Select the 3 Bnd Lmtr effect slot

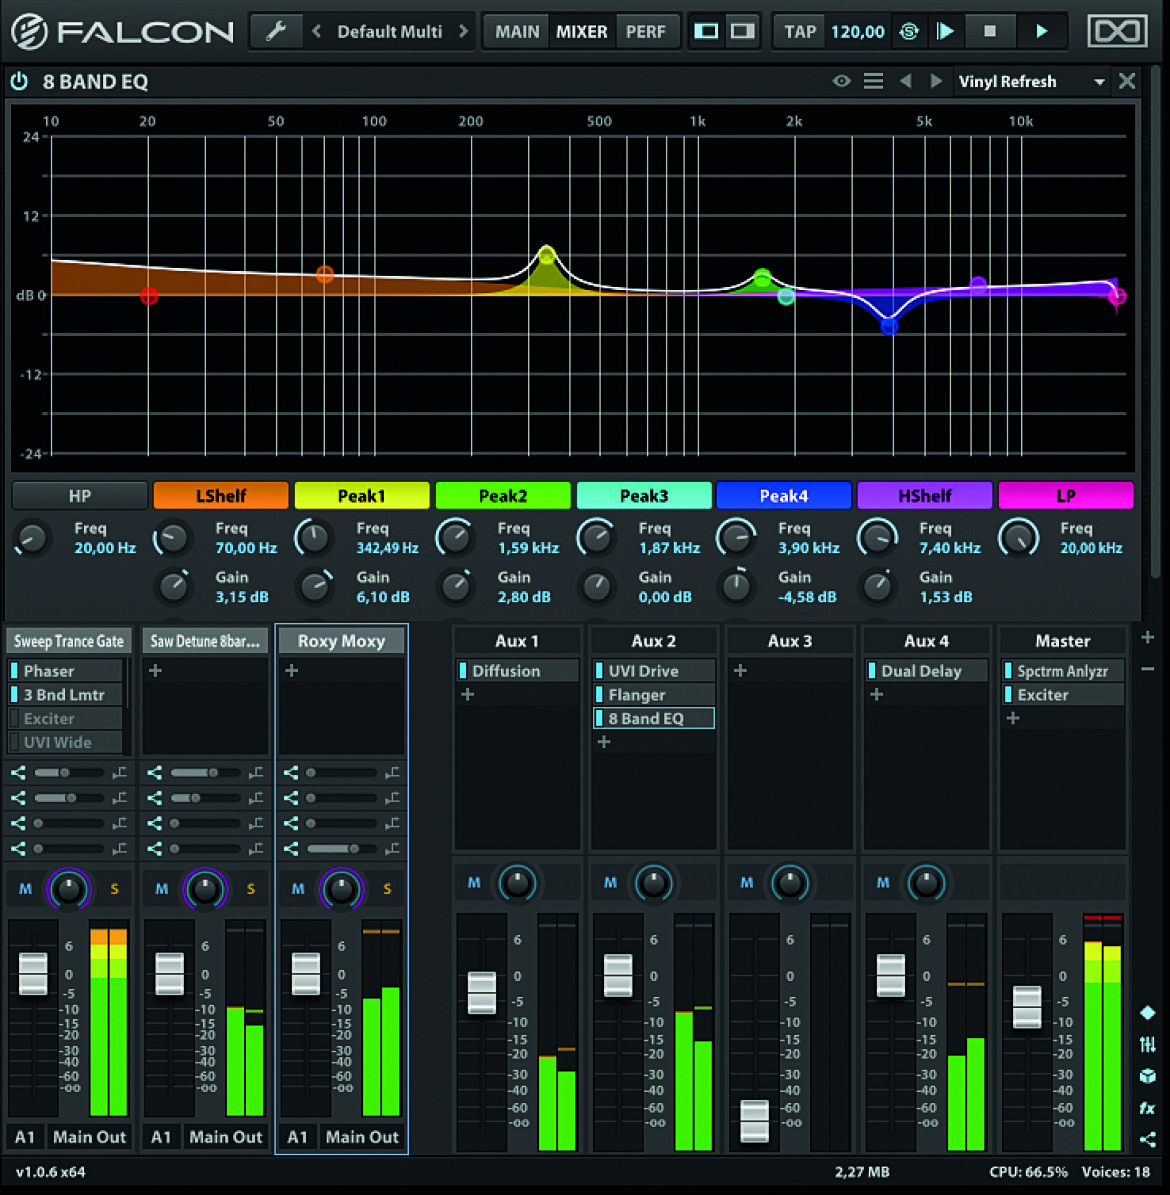66,695
